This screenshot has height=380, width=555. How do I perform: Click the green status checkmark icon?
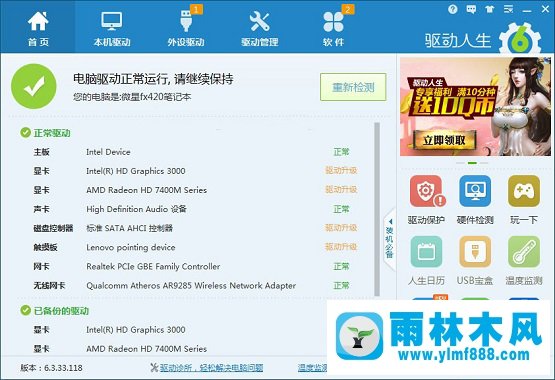click(34, 86)
